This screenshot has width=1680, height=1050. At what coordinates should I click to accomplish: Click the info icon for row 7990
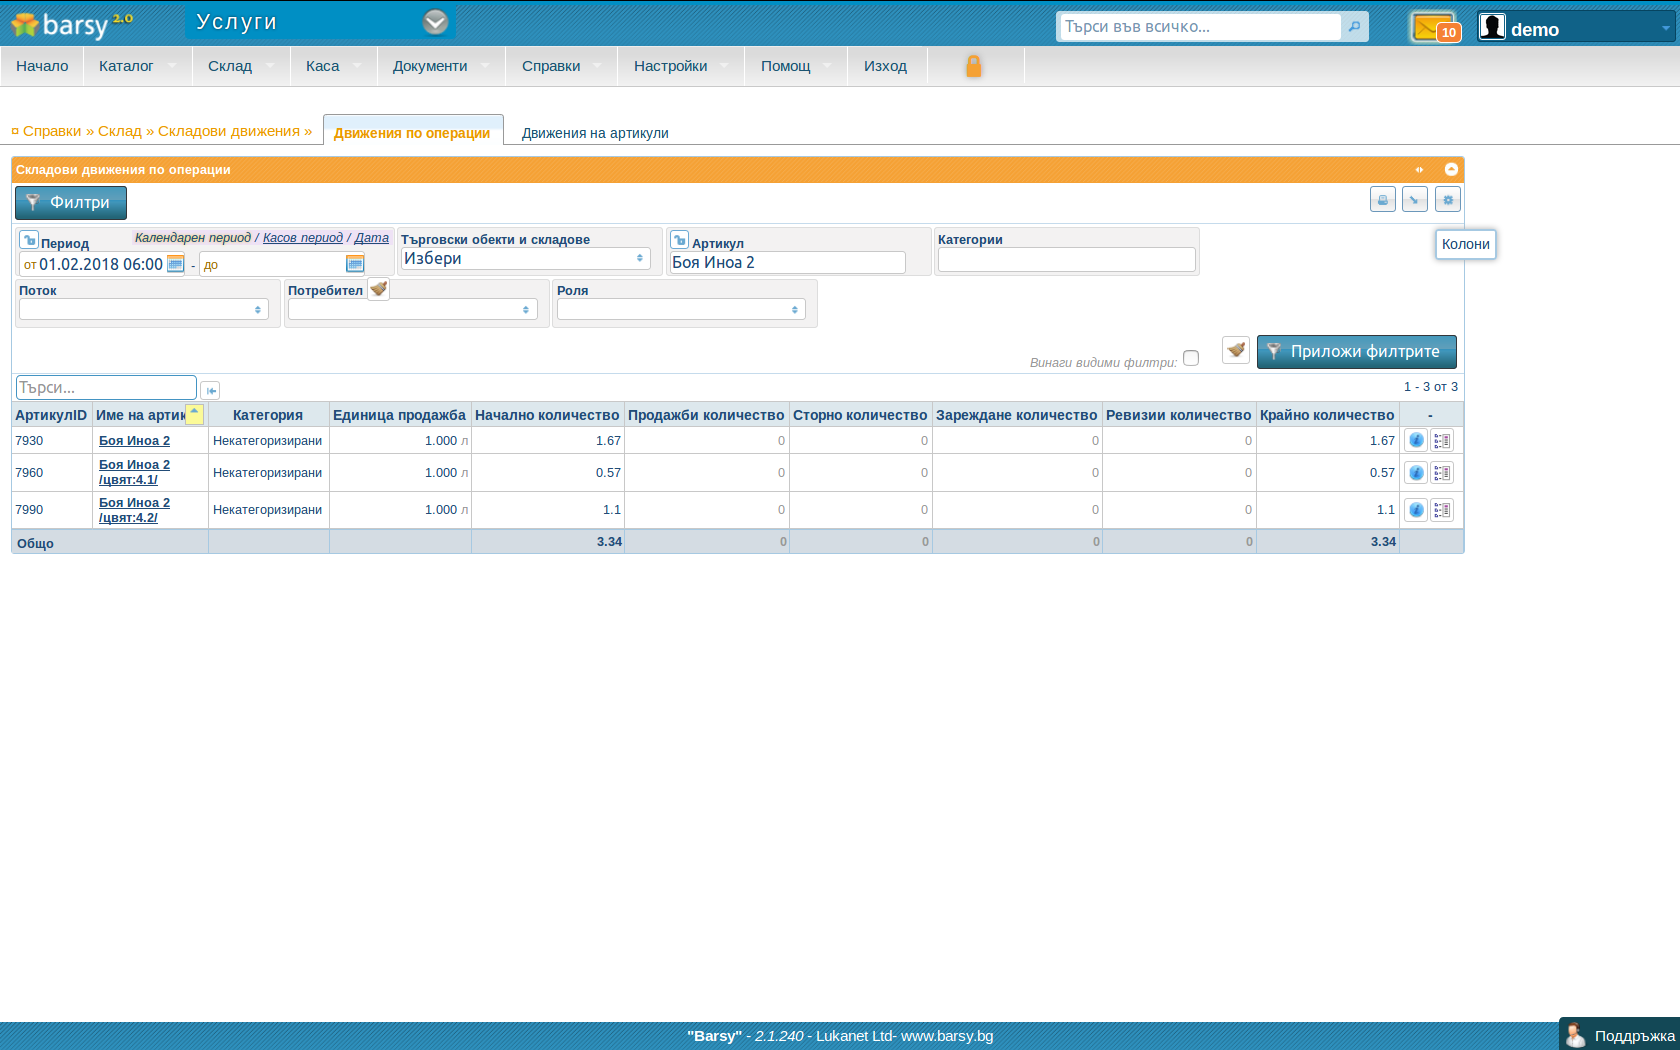(1416, 510)
